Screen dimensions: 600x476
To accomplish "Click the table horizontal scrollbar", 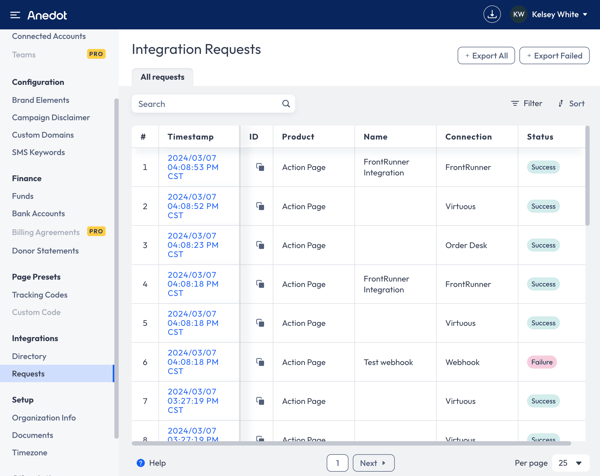I will tap(351, 443).
